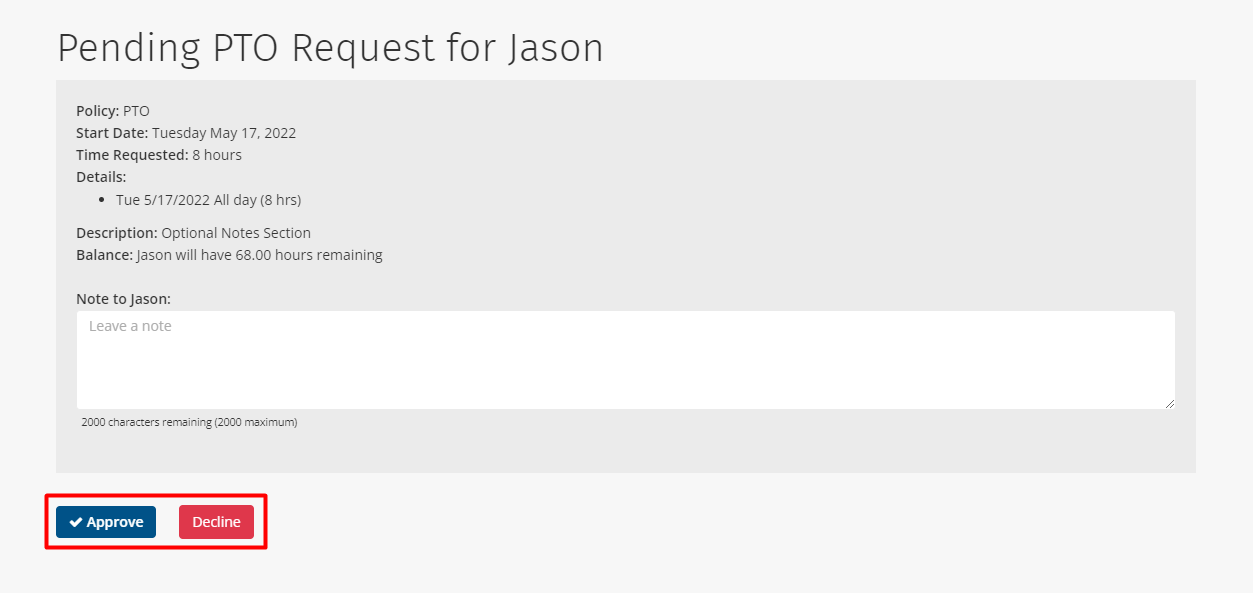
Task: Click the Time Requested 8 hours text
Action: click(x=159, y=155)
